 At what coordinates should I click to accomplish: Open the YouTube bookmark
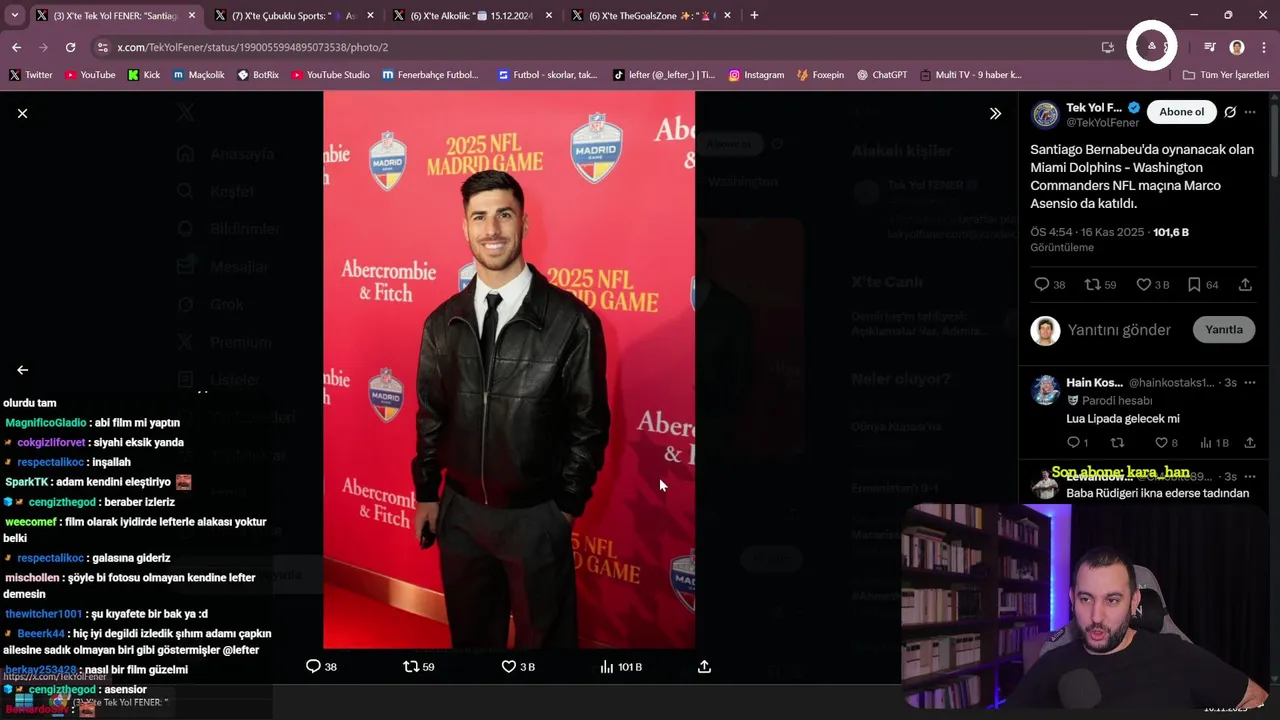pos(90,75)
